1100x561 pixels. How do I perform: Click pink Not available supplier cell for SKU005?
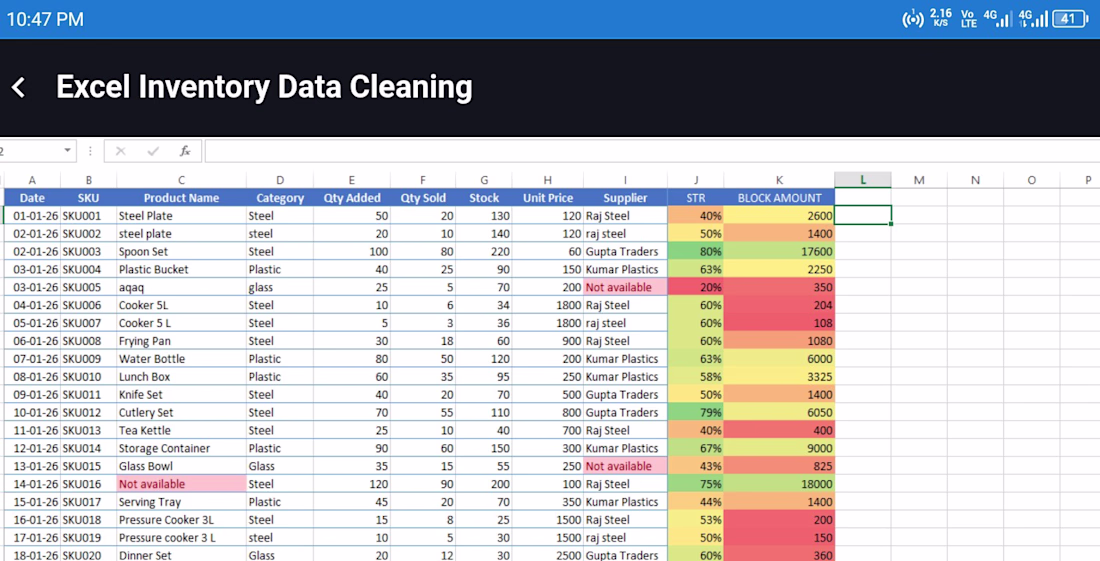coord(625,288)
